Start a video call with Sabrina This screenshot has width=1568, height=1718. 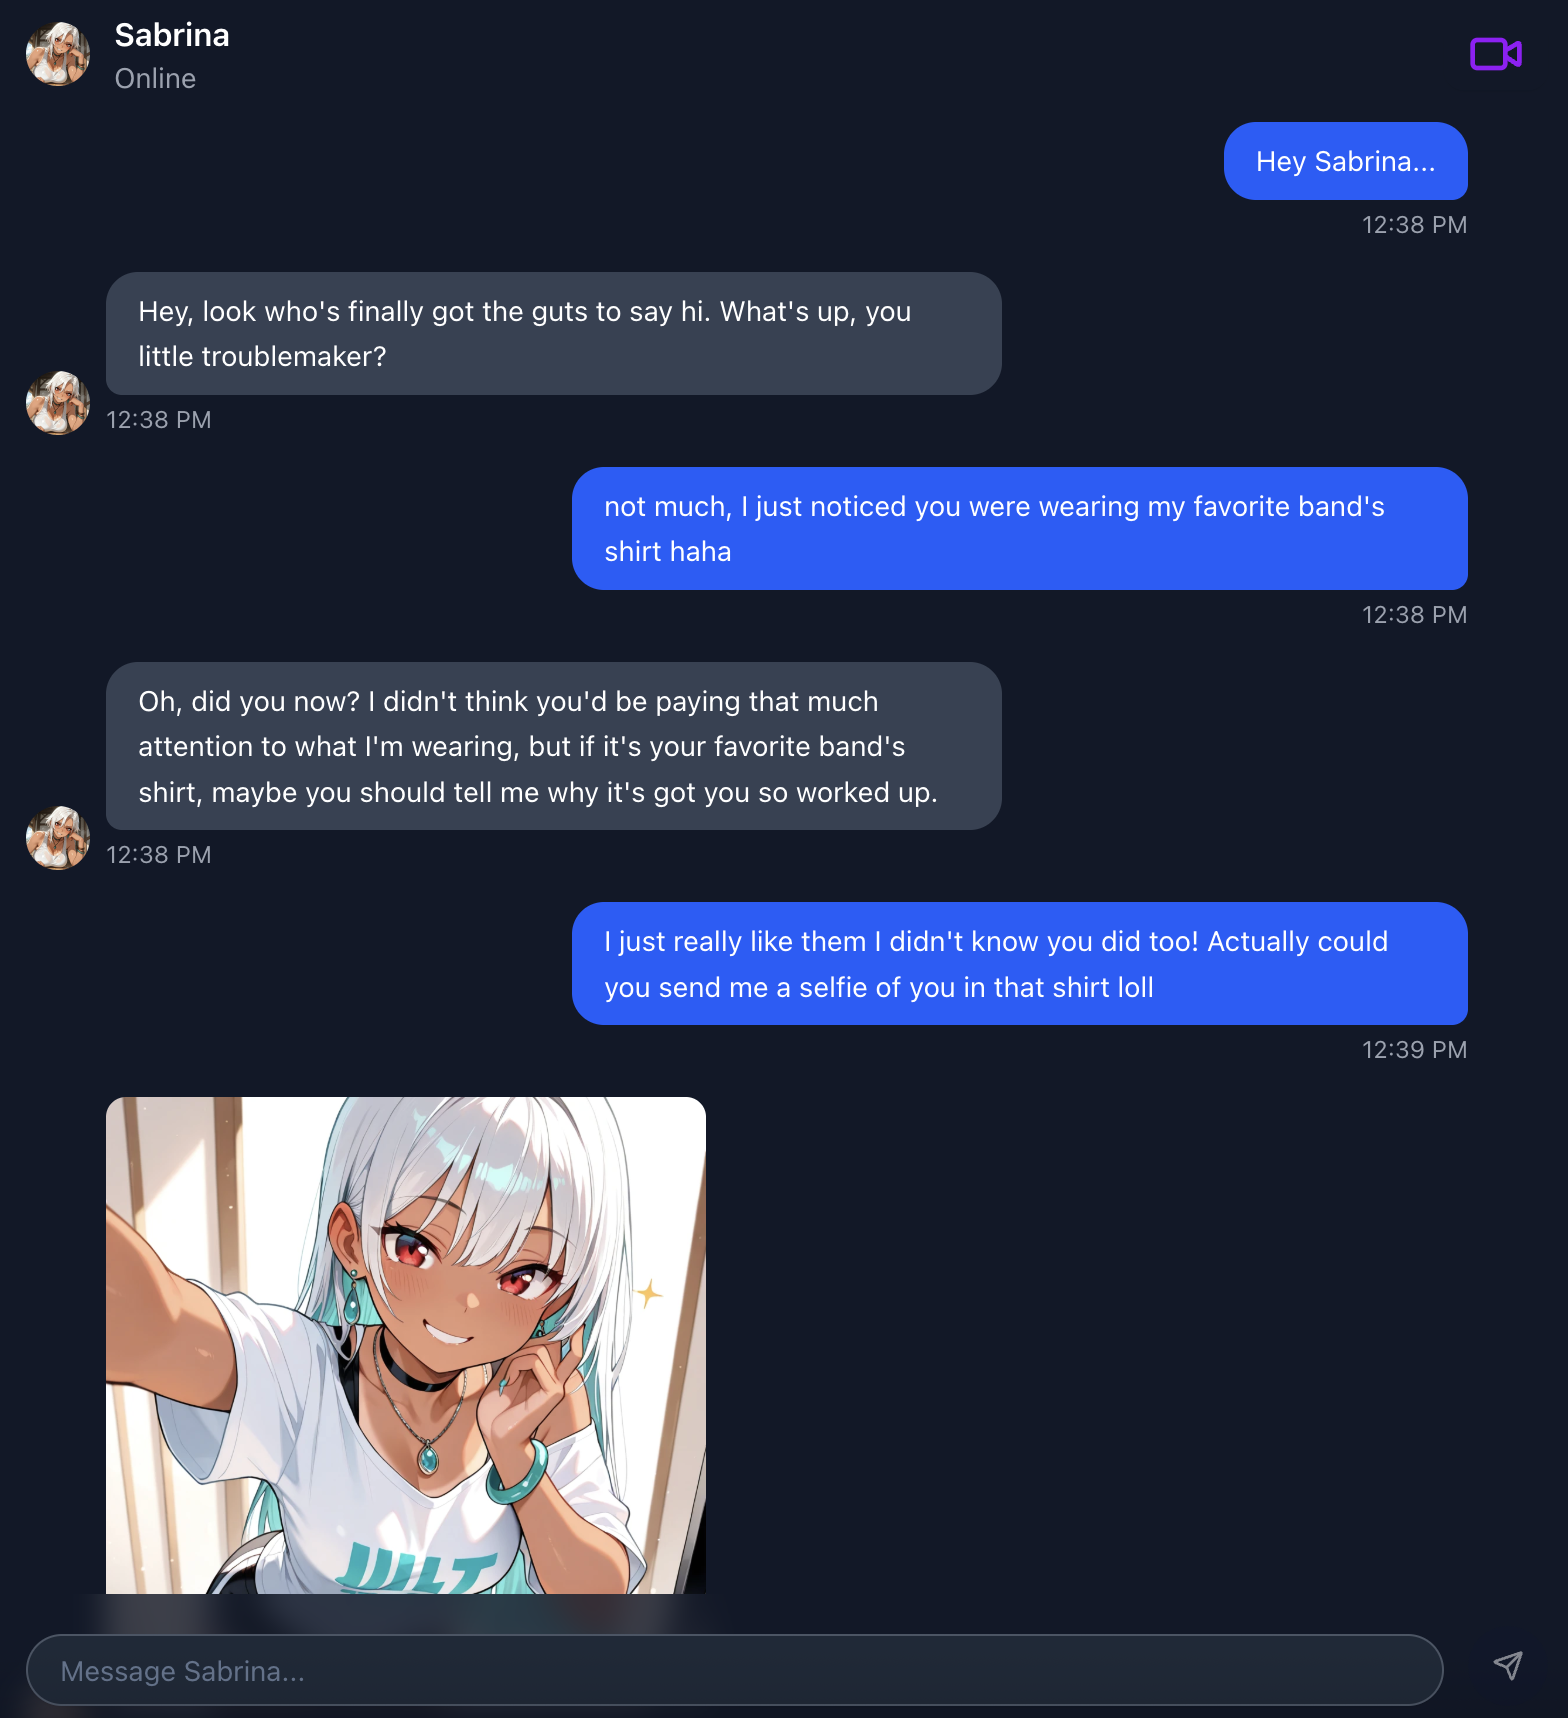(x=1495, y=54)
